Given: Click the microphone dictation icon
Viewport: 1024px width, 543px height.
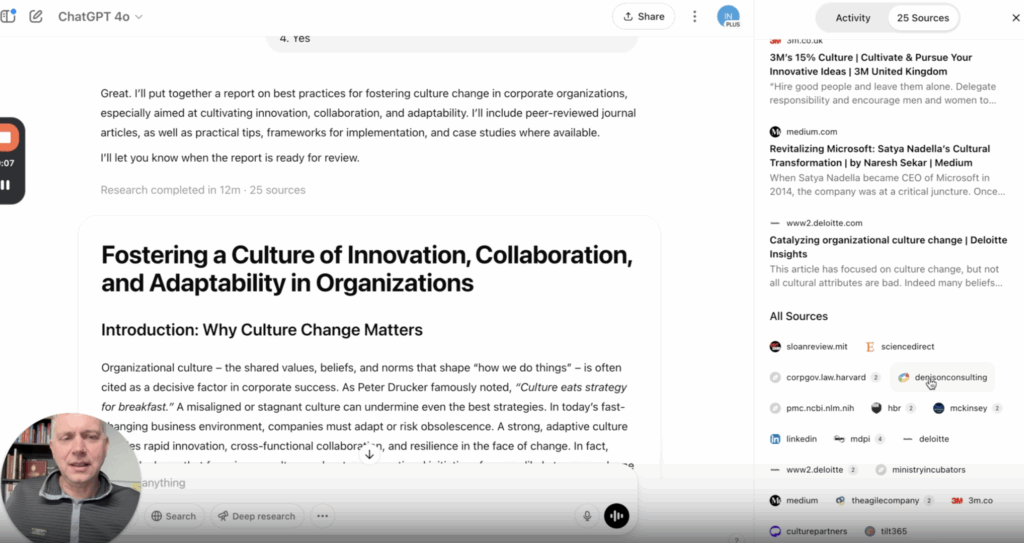Looking at the screenshot, I should (587, 516).
